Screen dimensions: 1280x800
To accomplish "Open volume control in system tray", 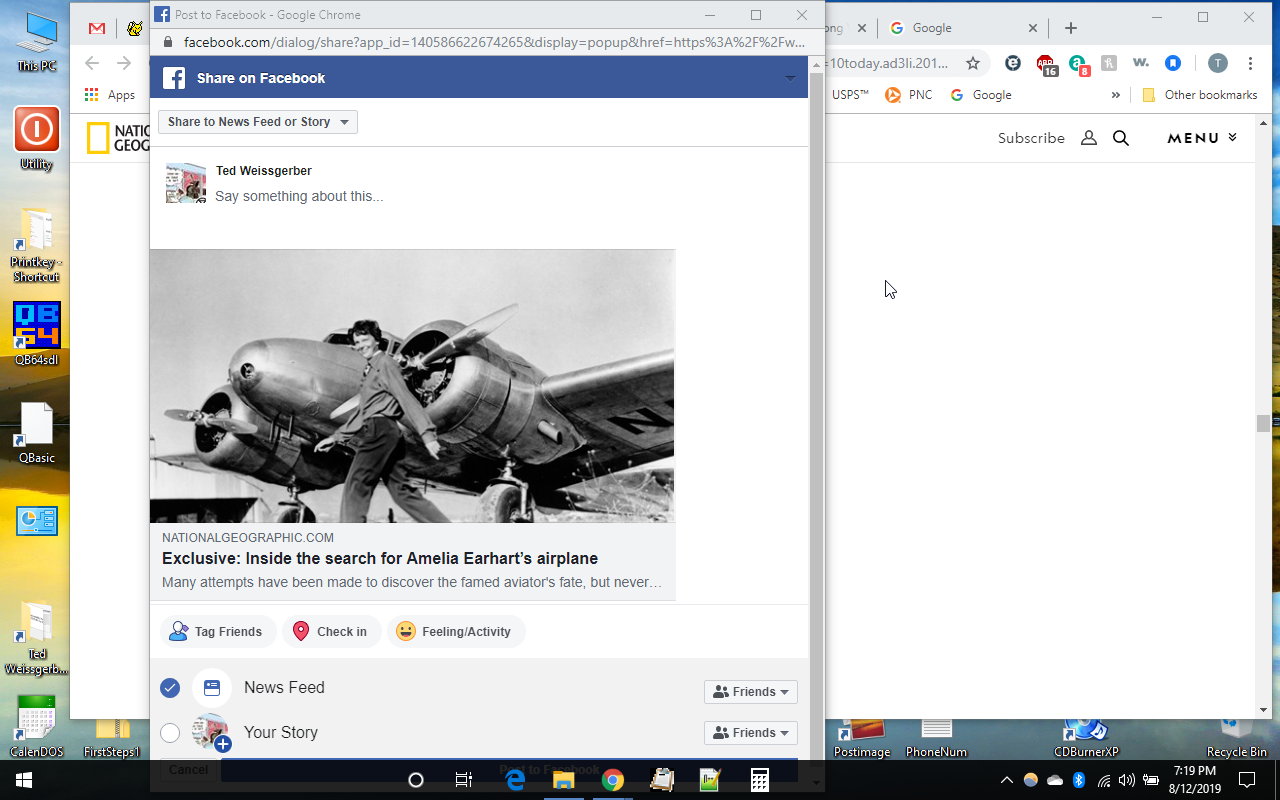I will [1127, 780].
